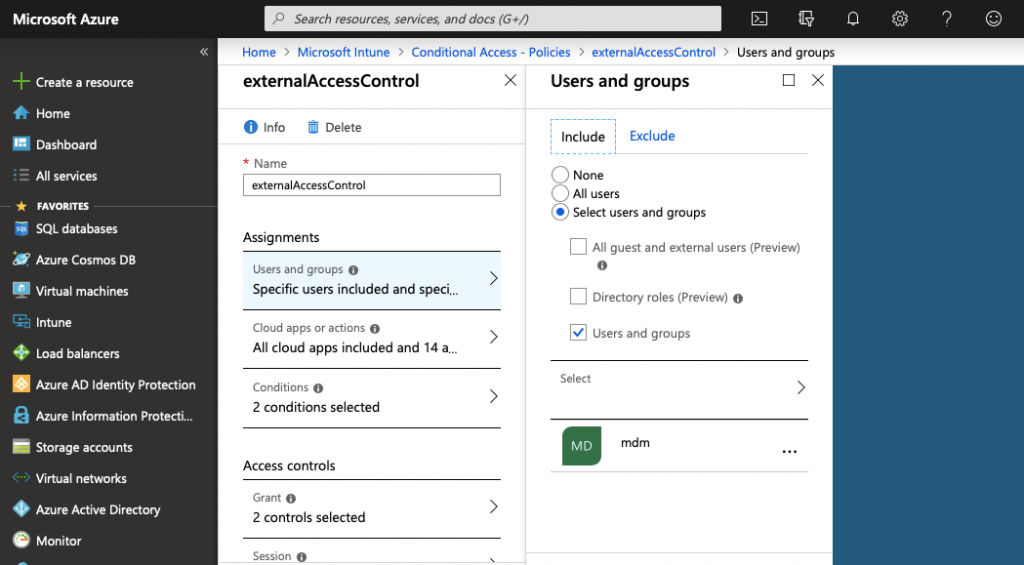Open Azure Cosmos DB in favorites
The height and width of the screenshot is (565, 1024).
[85, 260]
